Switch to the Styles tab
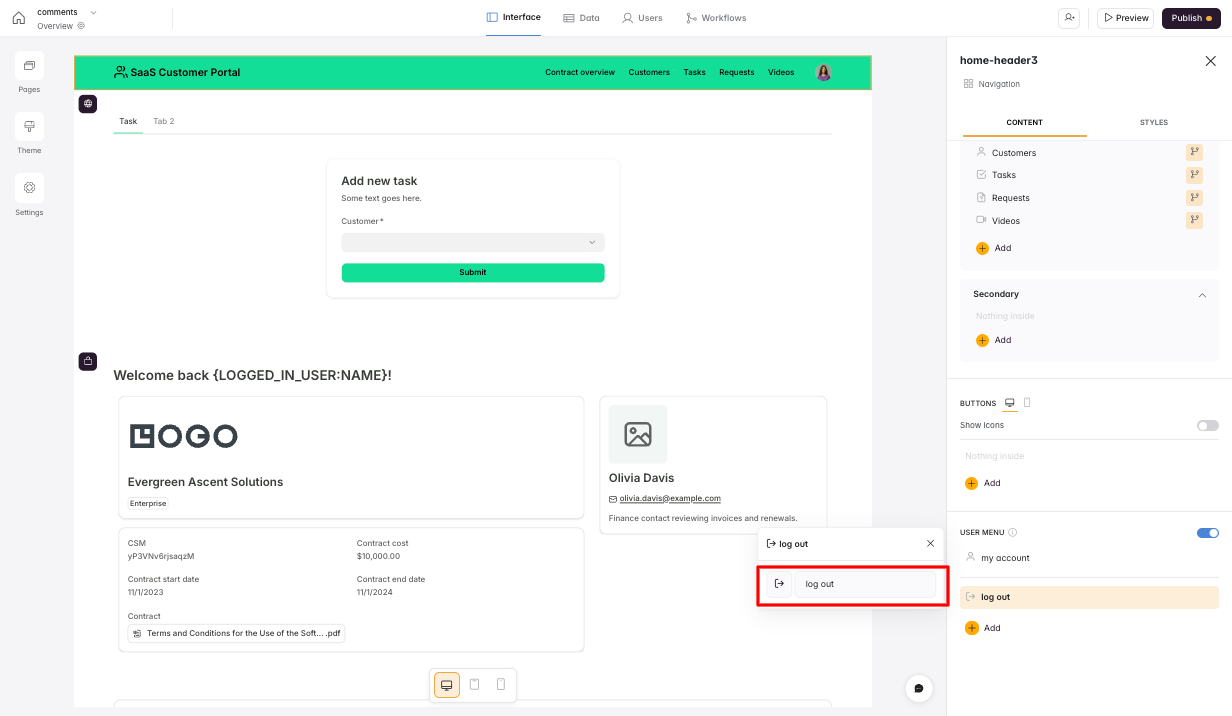The width and height of the screenshot is (1232, 716). pos(1153,123)
